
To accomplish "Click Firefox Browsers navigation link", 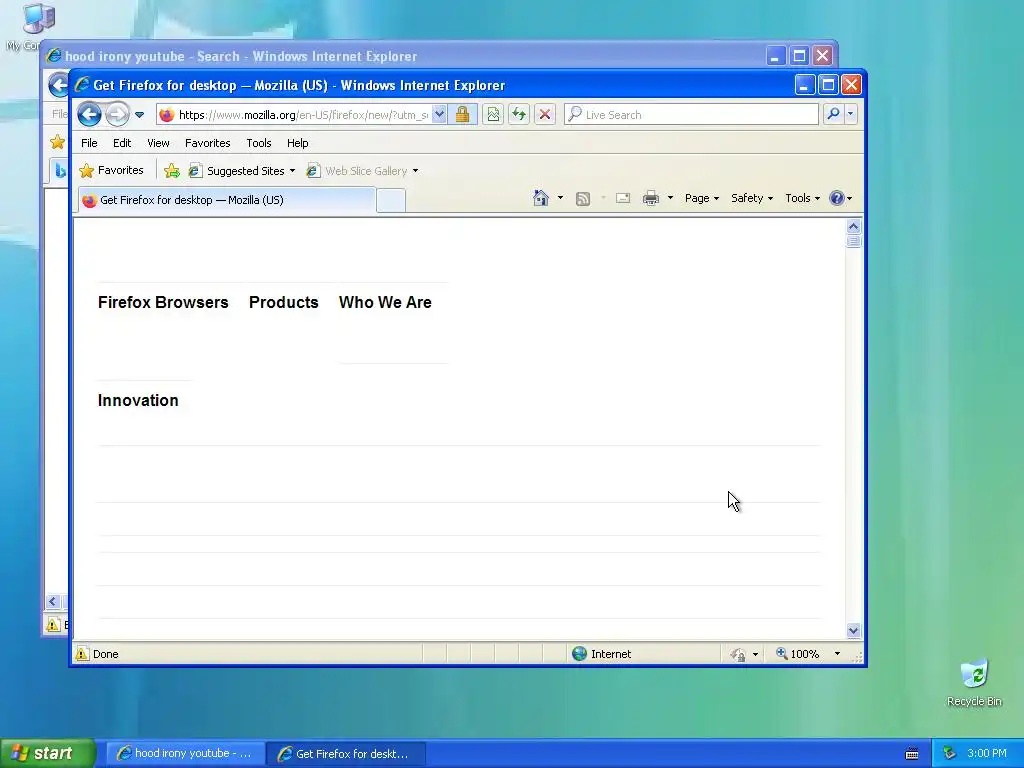I will pyautogui.click(x=163, y=302).
